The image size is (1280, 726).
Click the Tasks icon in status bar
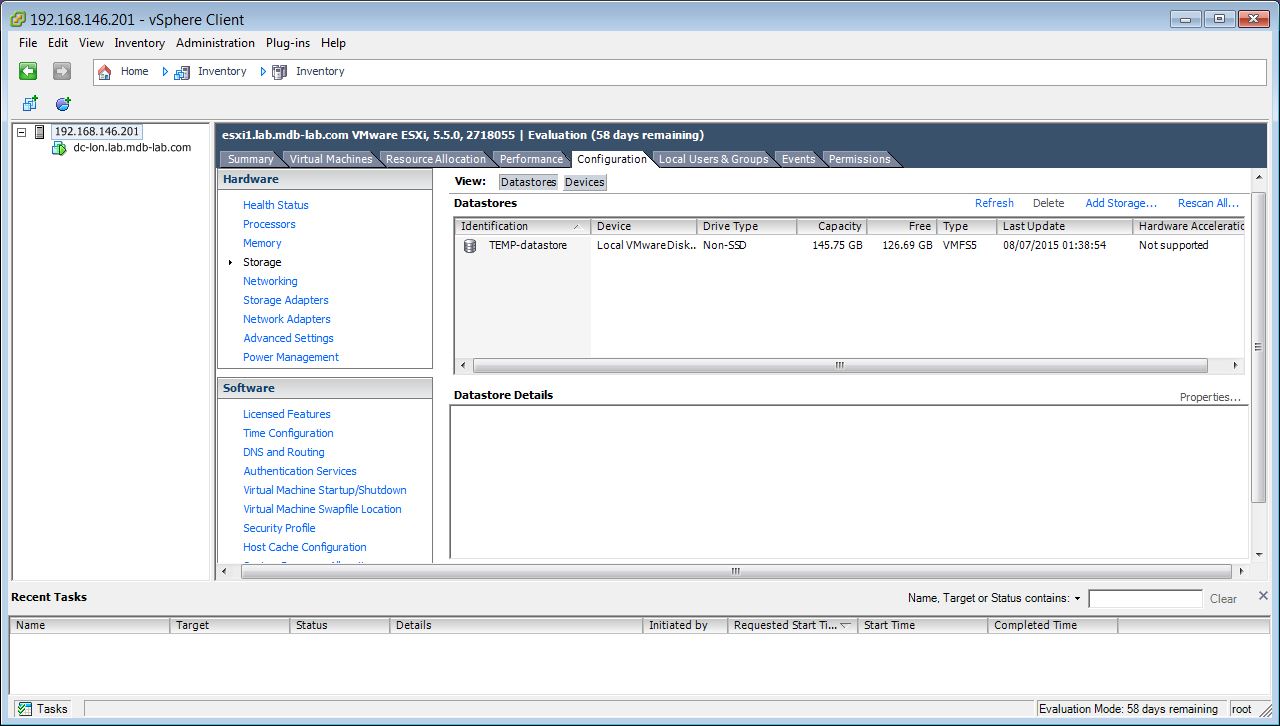25,709
